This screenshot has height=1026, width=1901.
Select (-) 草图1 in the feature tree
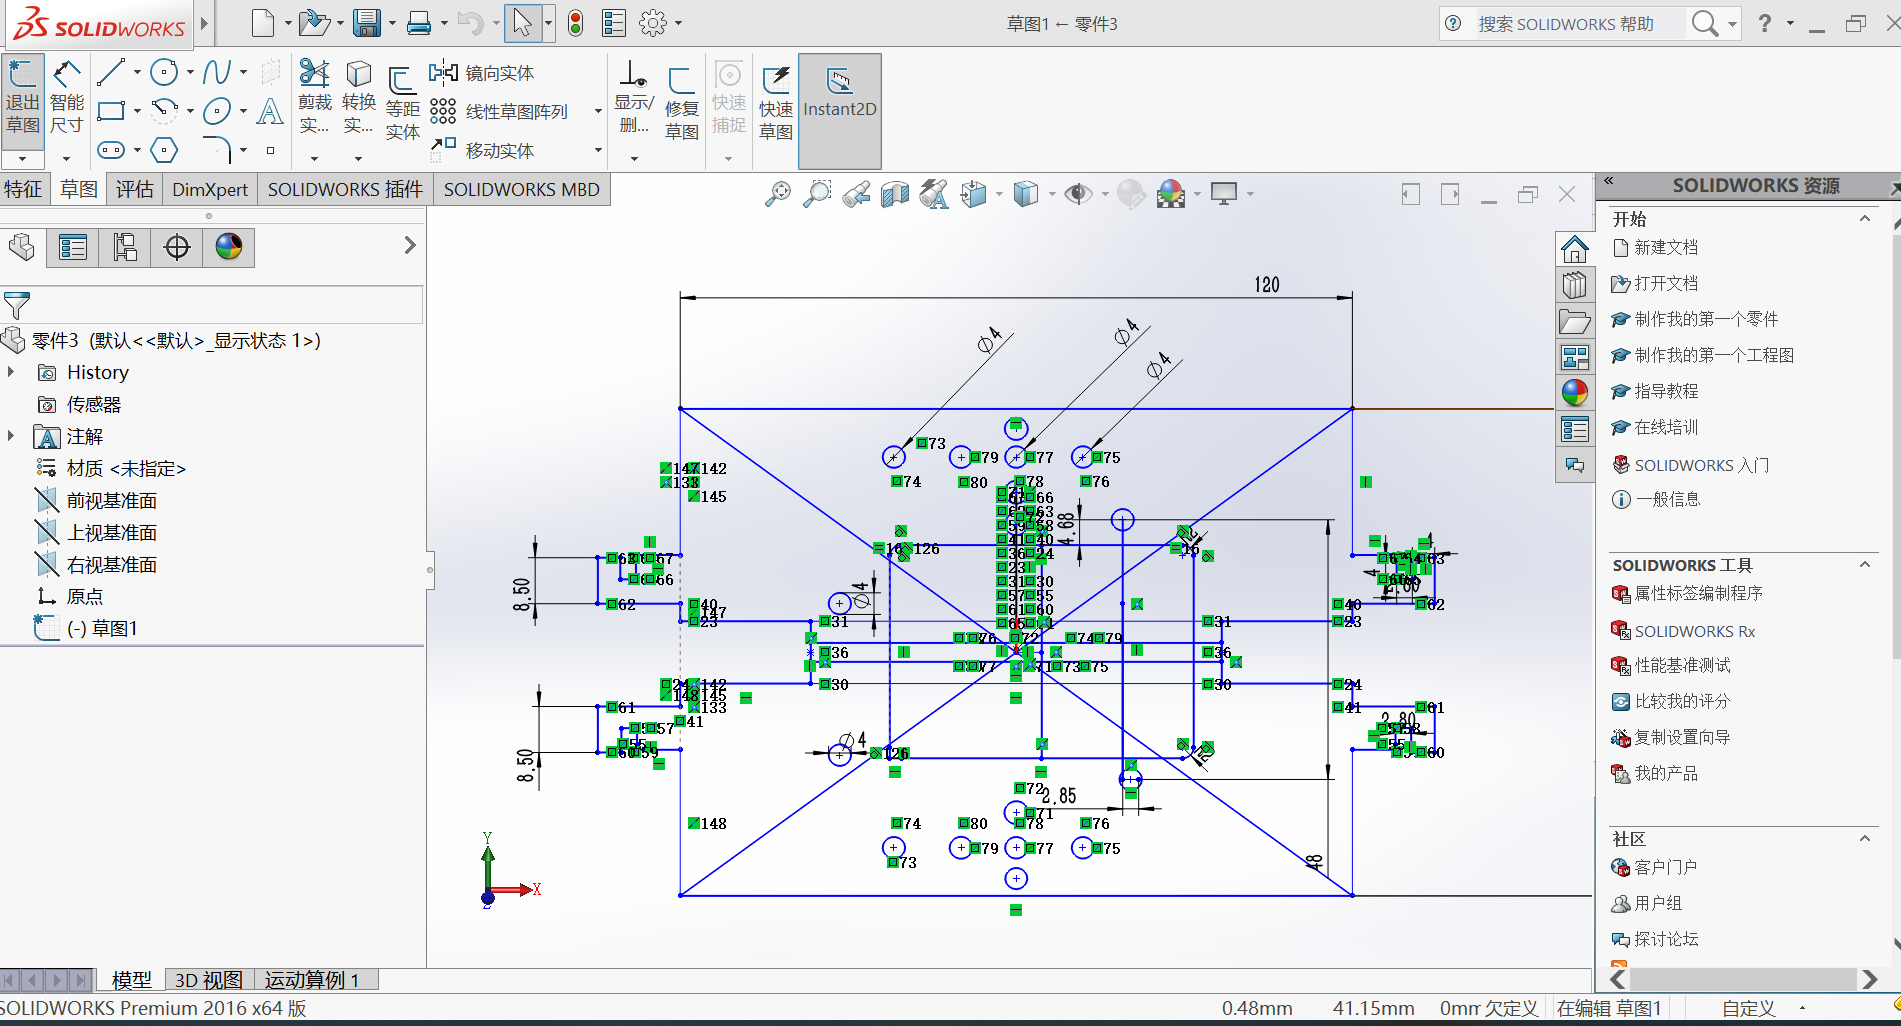(102, 628)
